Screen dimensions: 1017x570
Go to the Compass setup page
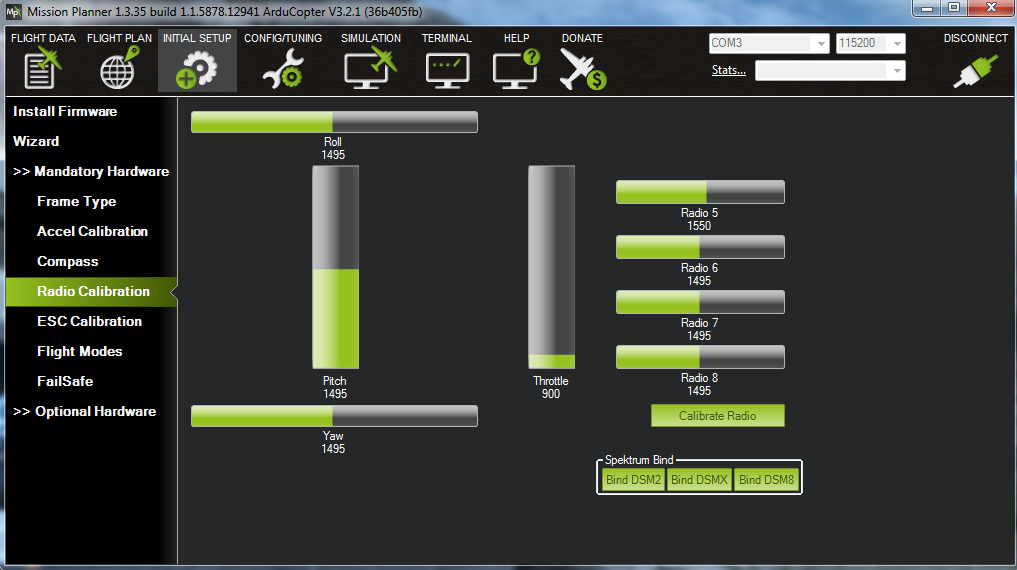click(67, 261)
